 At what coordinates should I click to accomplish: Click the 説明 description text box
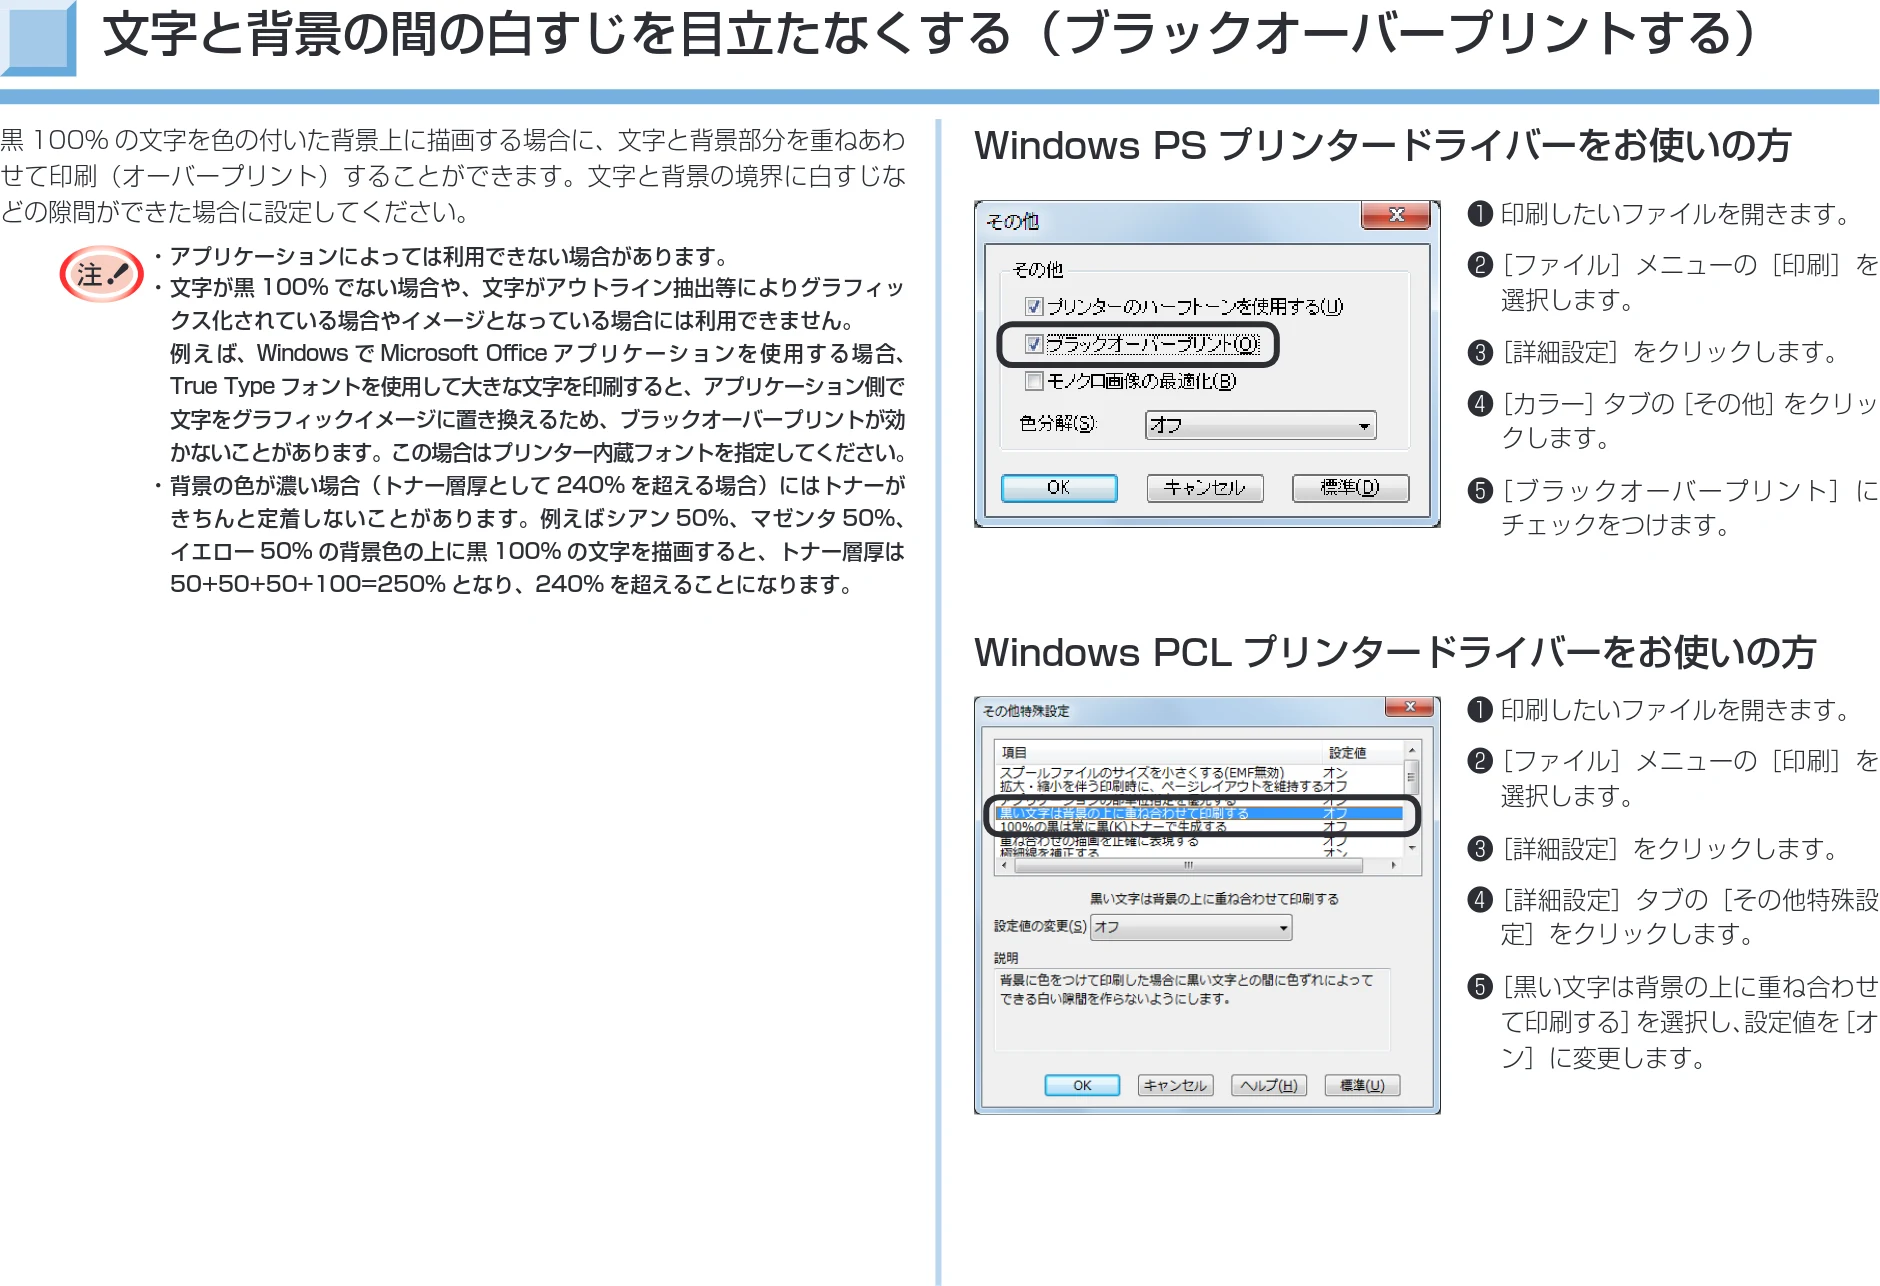click(1192, 1009)
